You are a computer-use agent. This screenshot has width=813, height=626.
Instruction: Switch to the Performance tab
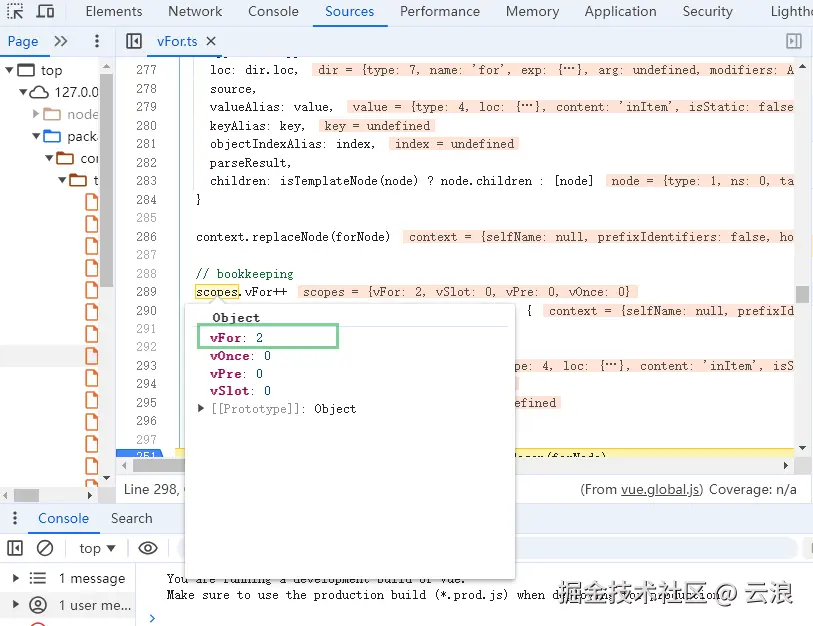[440, 11]
